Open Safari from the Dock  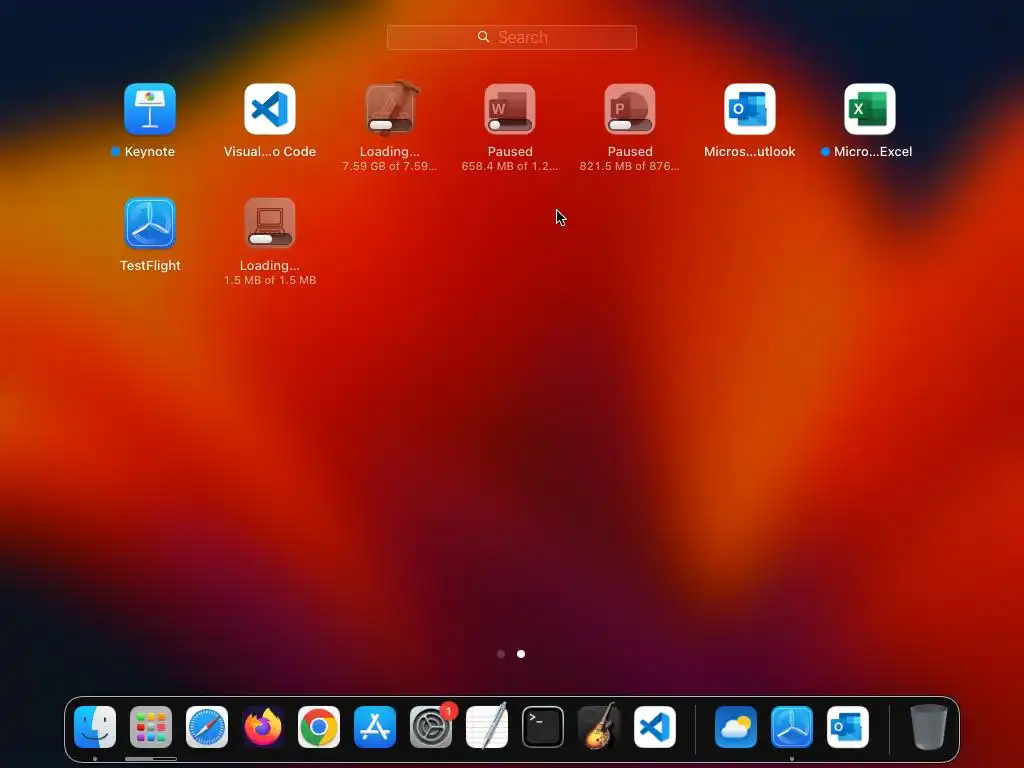coord(207,727)
